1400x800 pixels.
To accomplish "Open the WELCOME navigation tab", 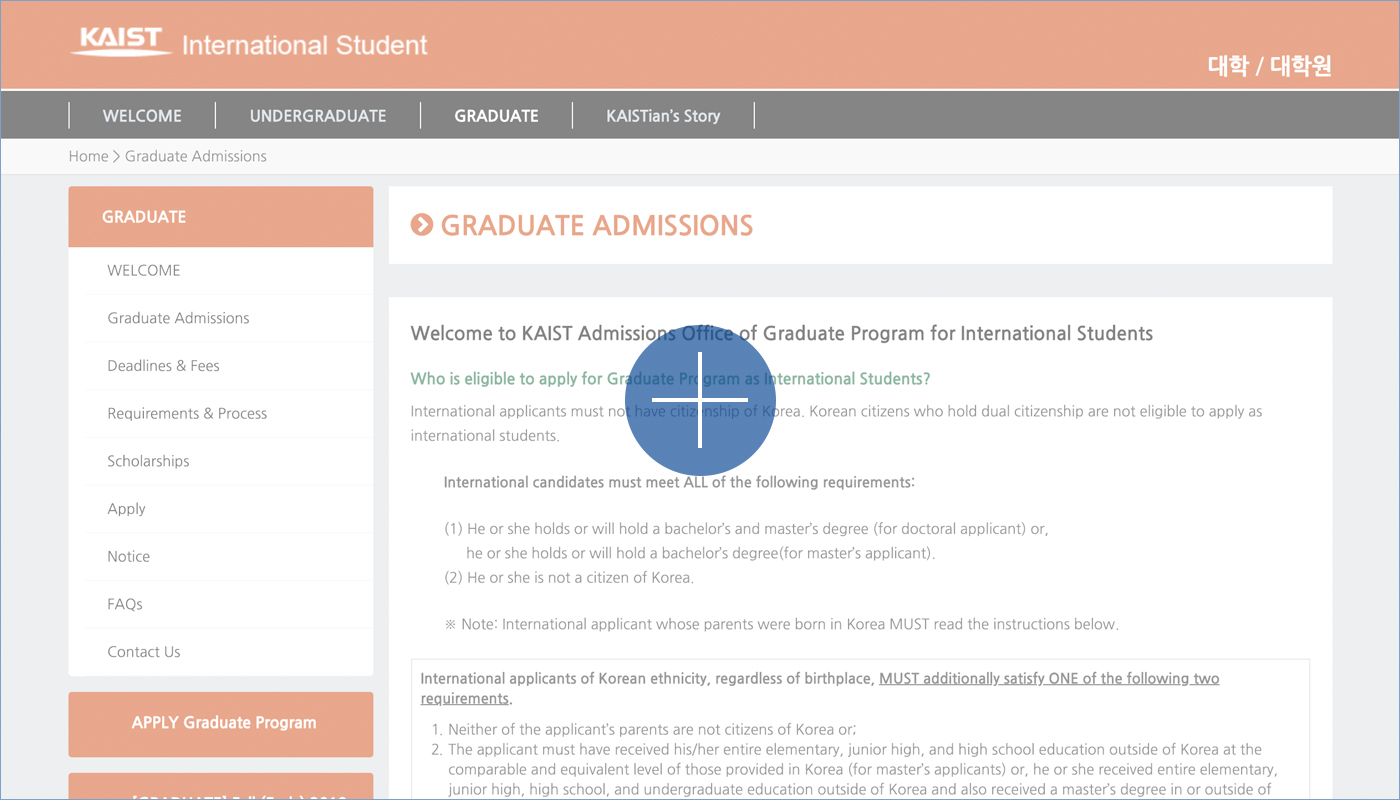I will pos(142,116).
